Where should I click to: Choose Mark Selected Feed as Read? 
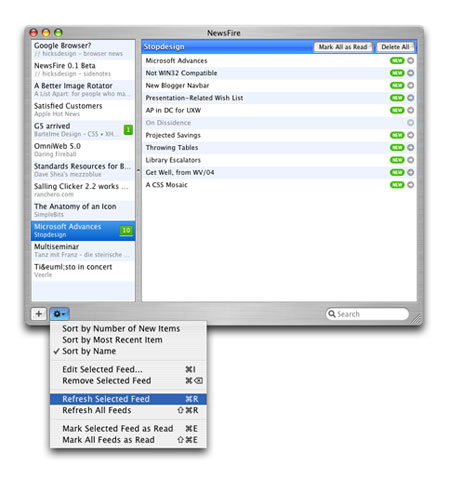pos(128,429)
